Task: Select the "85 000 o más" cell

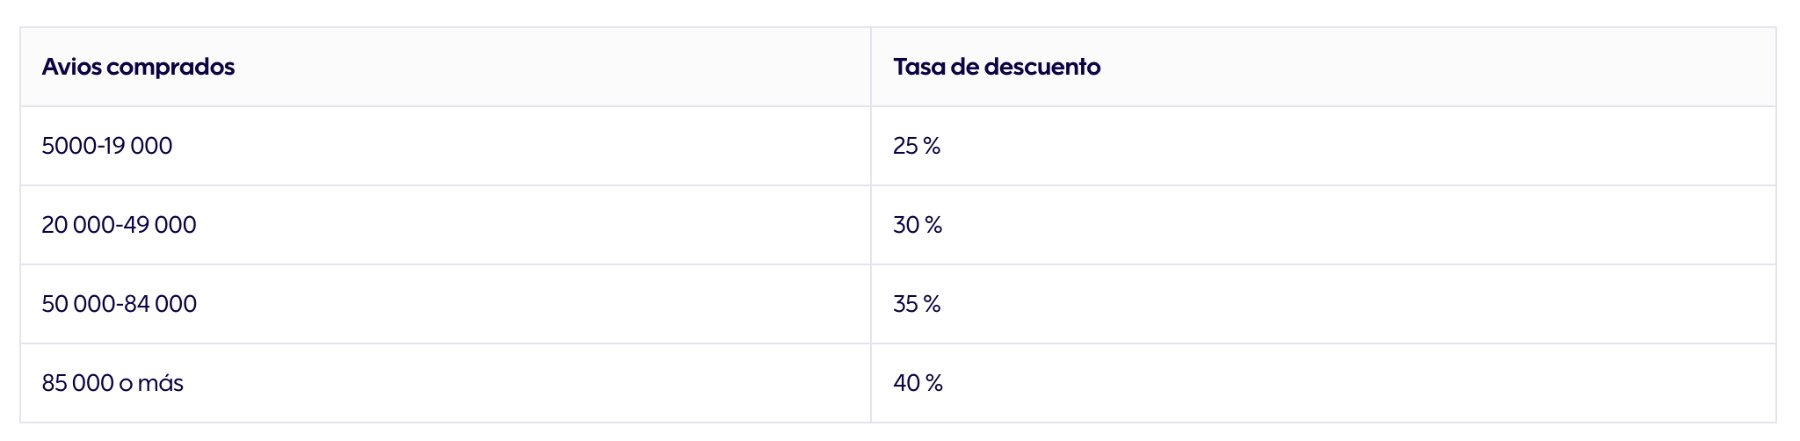Action: (x=112, y=383)
